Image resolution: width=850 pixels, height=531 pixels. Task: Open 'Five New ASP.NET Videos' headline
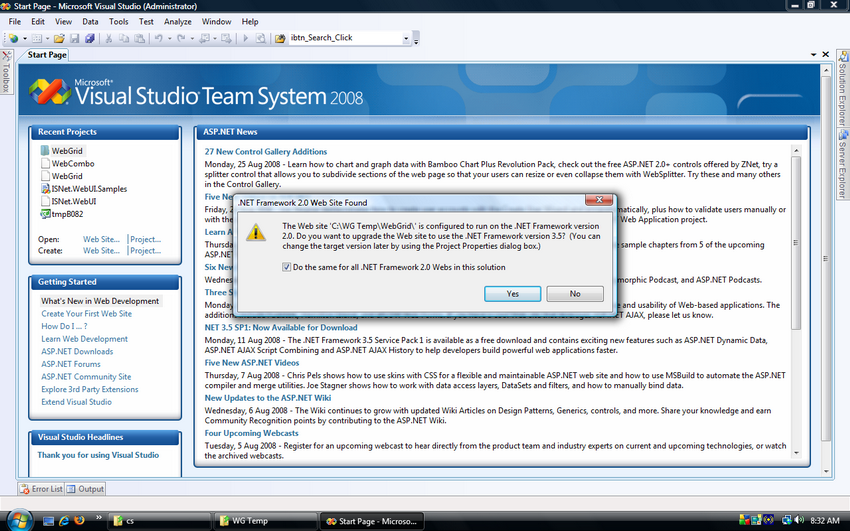pos(252,362)
